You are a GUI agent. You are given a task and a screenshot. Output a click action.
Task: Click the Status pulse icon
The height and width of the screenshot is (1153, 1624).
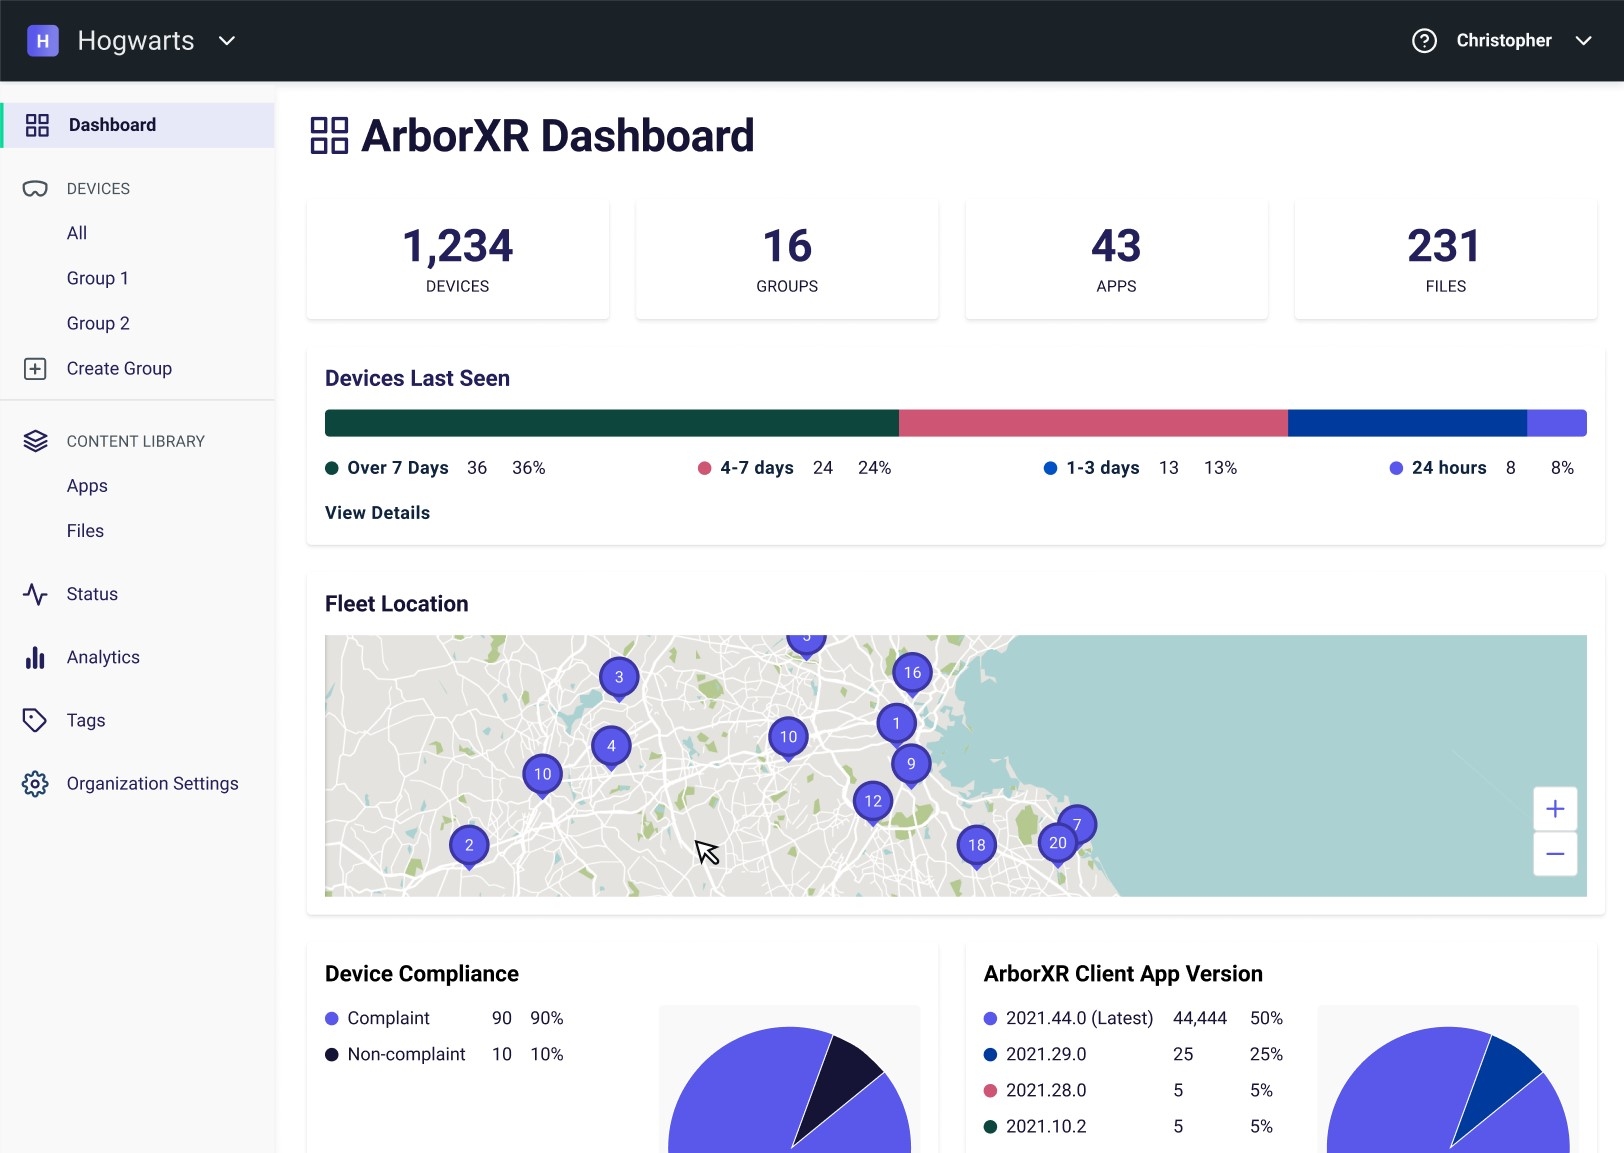35,594
